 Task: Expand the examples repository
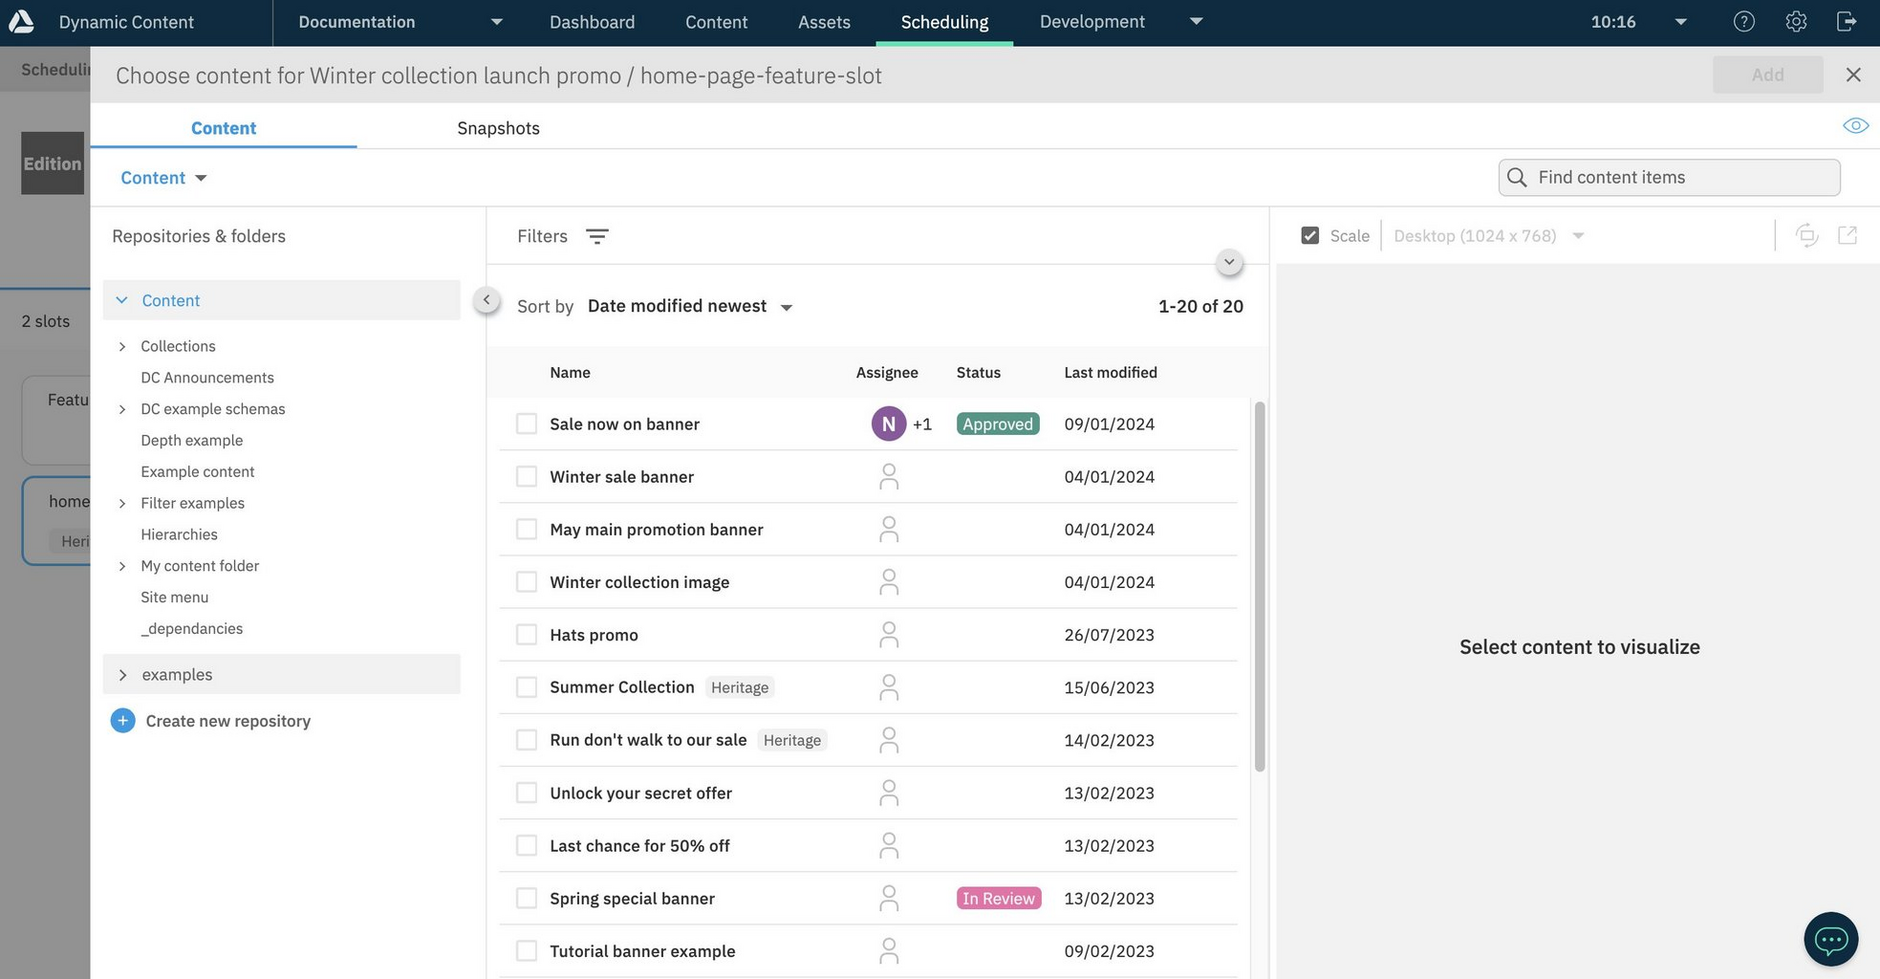click(x=122, y=675)
